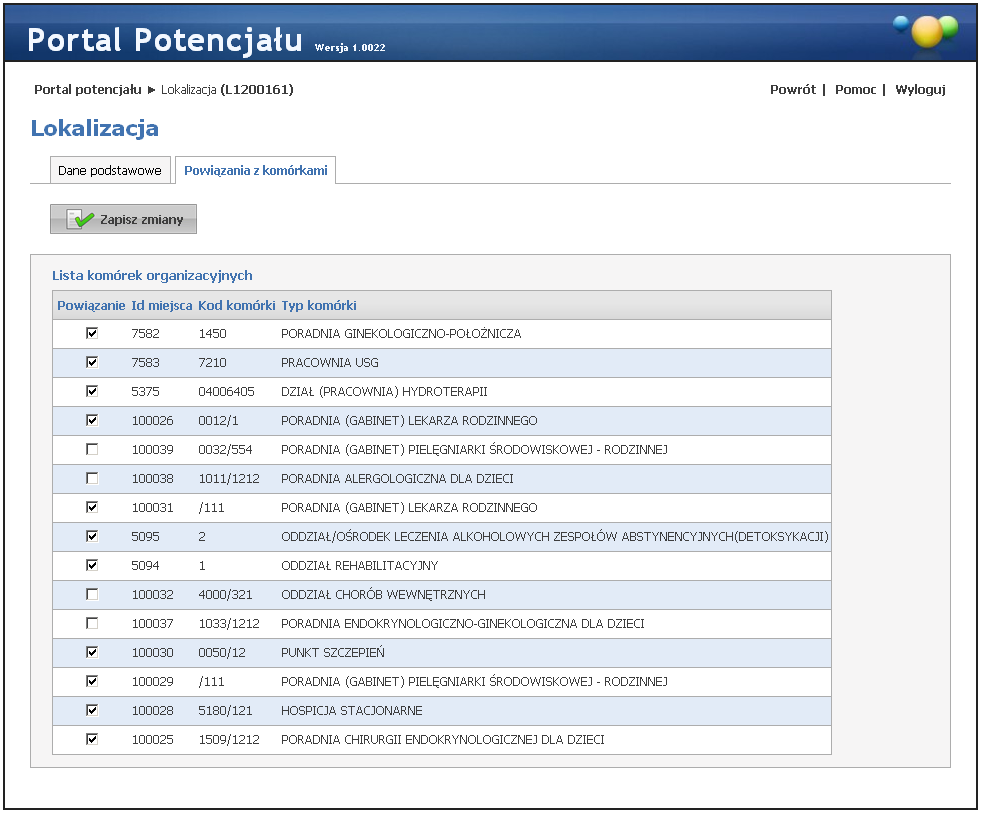Uncheck the ODDZIAŁ REHABILITACYJNY checkbox
This screenshot has width=981, height=813.
click(92, 565)
